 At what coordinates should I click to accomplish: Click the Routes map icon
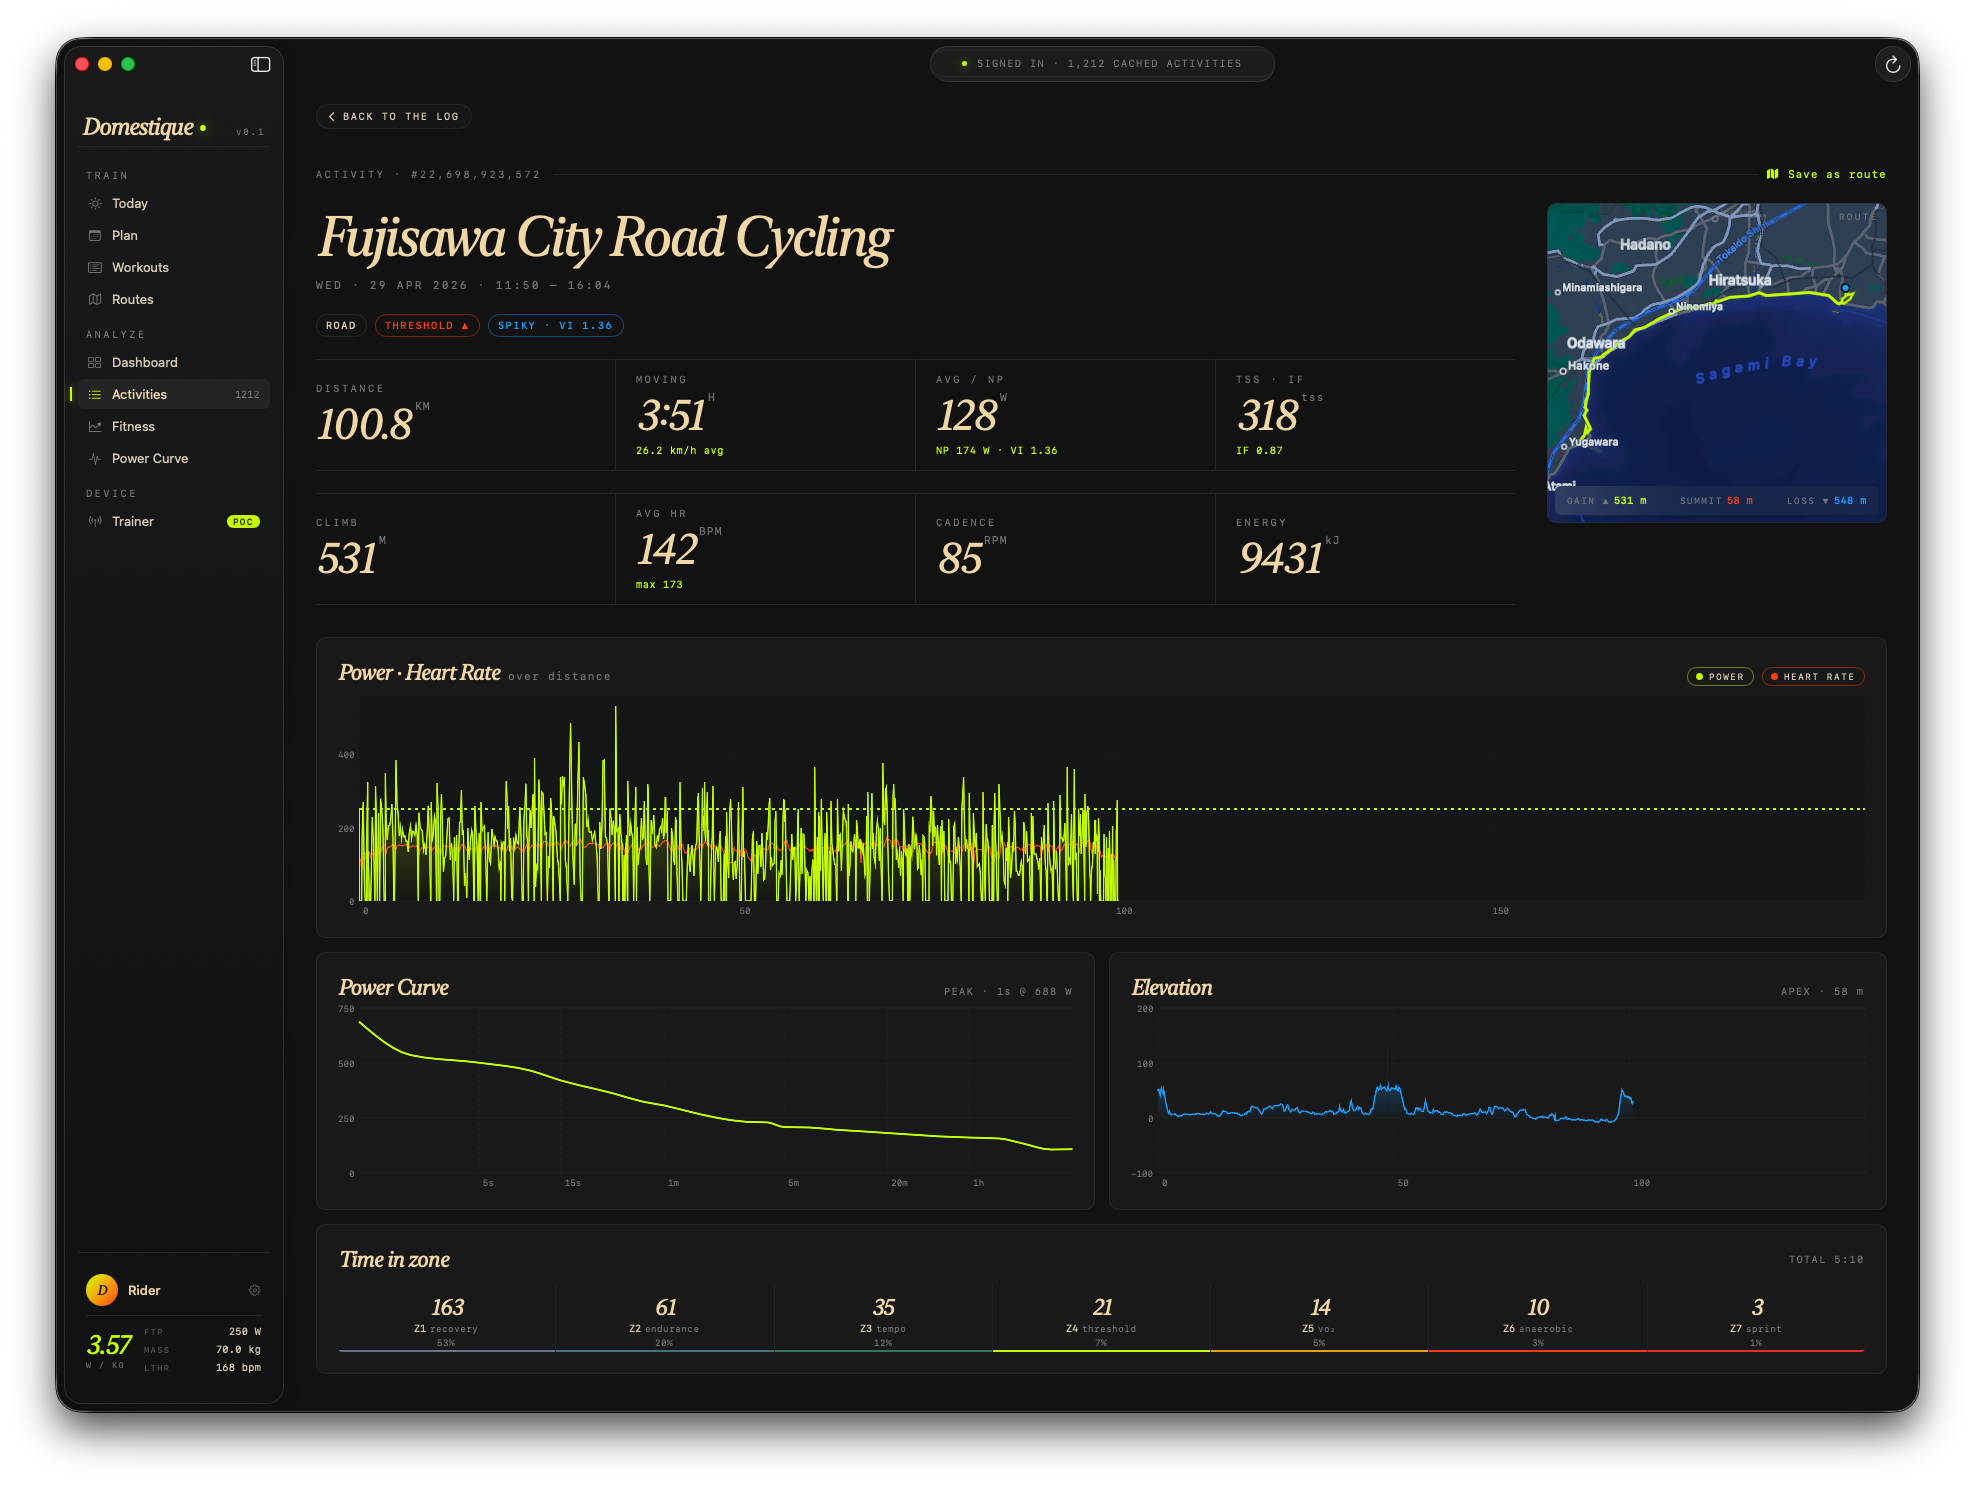coord(95,299)
